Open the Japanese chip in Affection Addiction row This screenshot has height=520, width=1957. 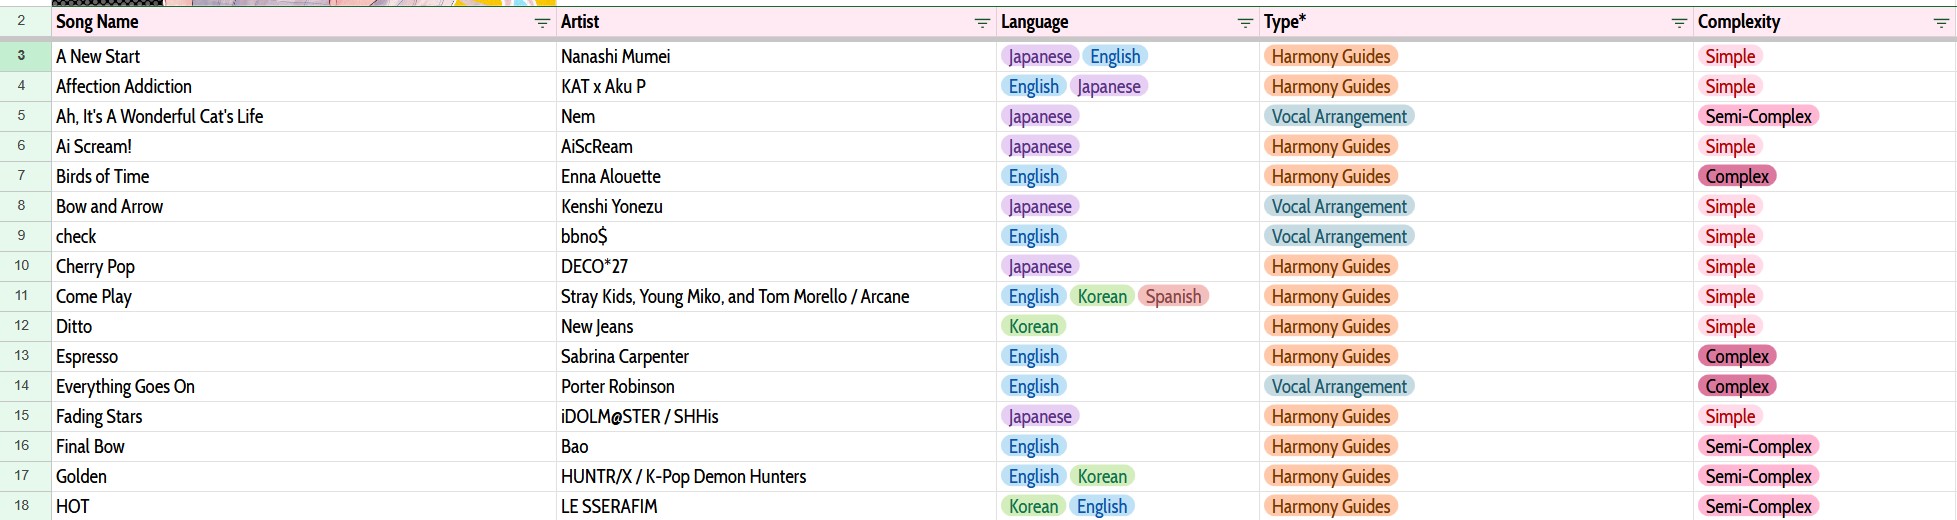point(1109,87)
